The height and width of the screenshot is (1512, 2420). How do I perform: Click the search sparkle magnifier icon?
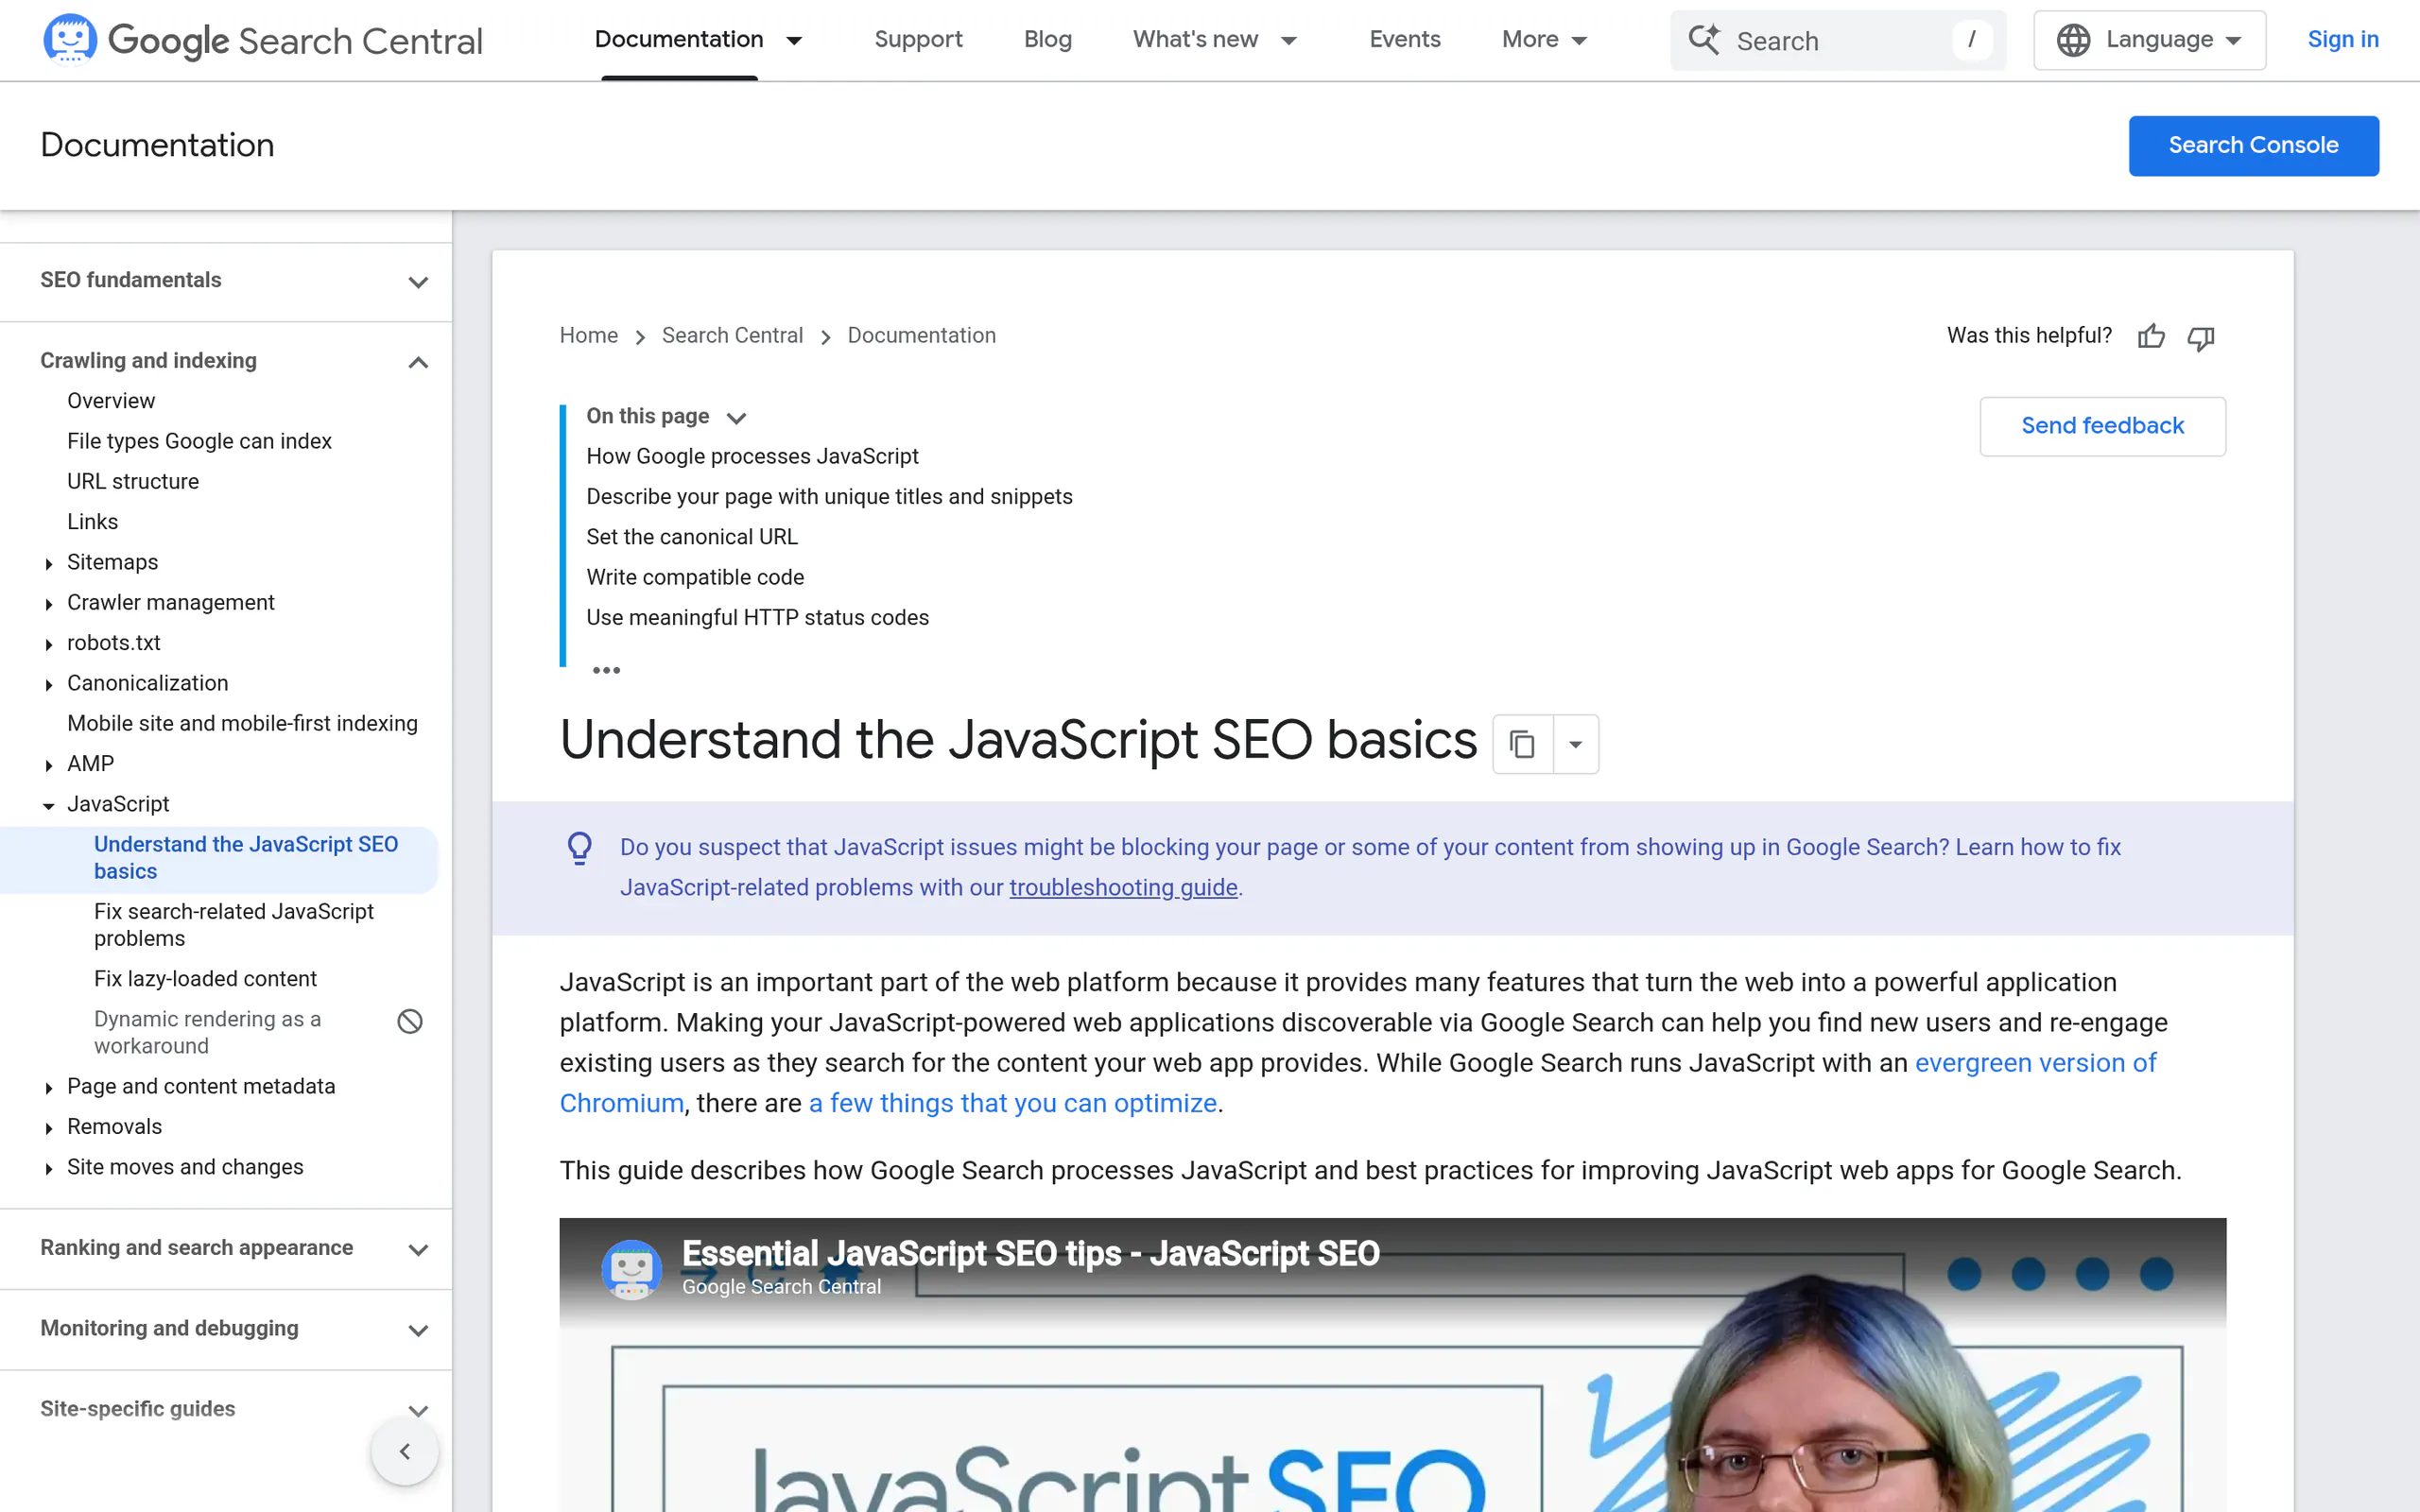[1704, 40]
